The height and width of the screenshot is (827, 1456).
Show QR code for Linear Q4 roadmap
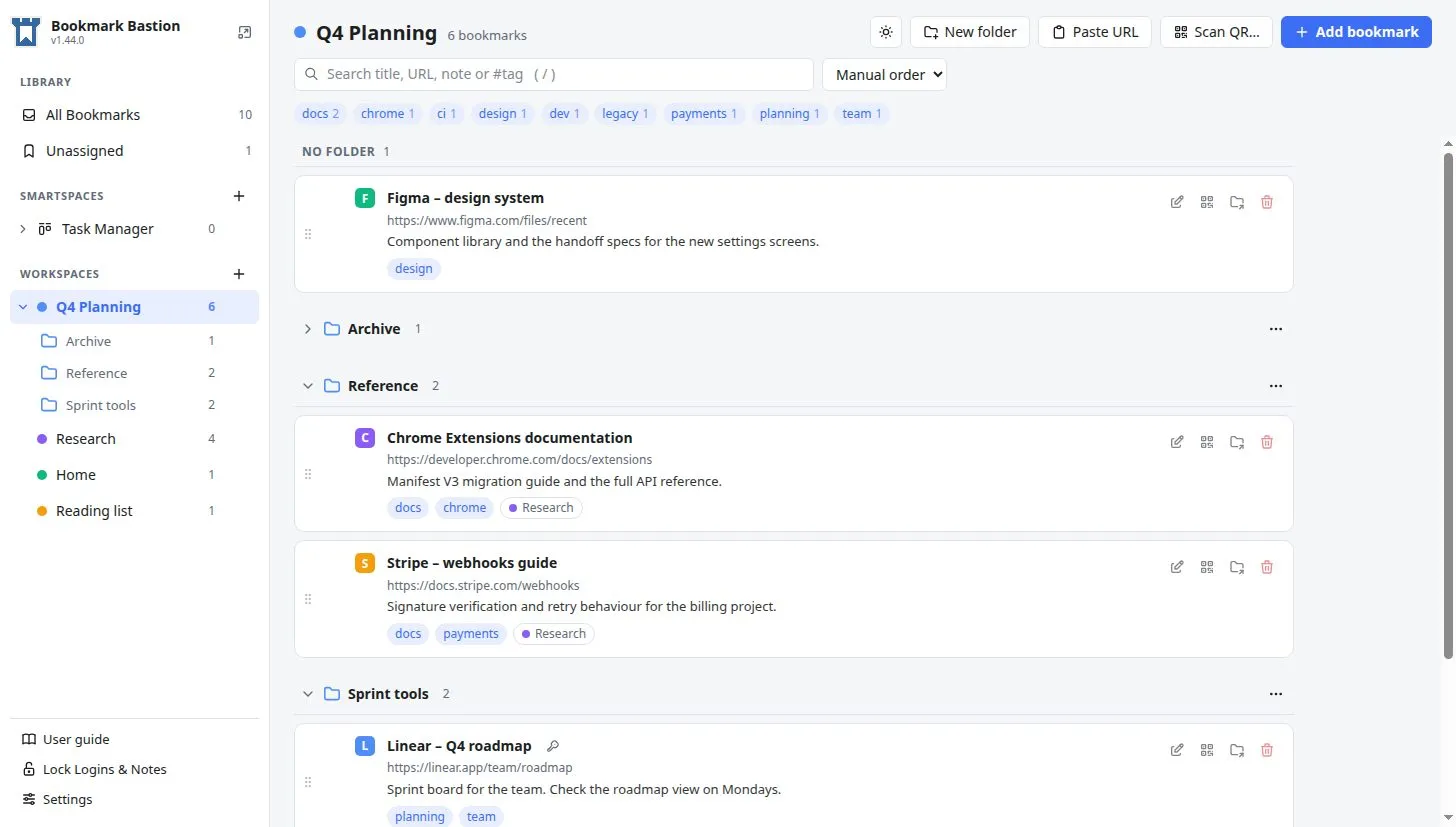click(x=1207, y=750)
